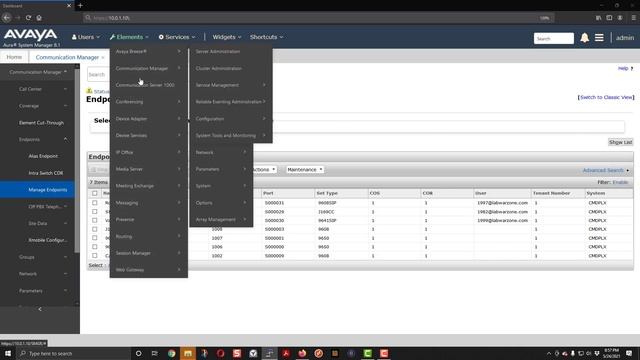Image resolution: width=640 pixels, height=360 pixels.
Task: Expand Advanced Search
Action: (605, 170)
